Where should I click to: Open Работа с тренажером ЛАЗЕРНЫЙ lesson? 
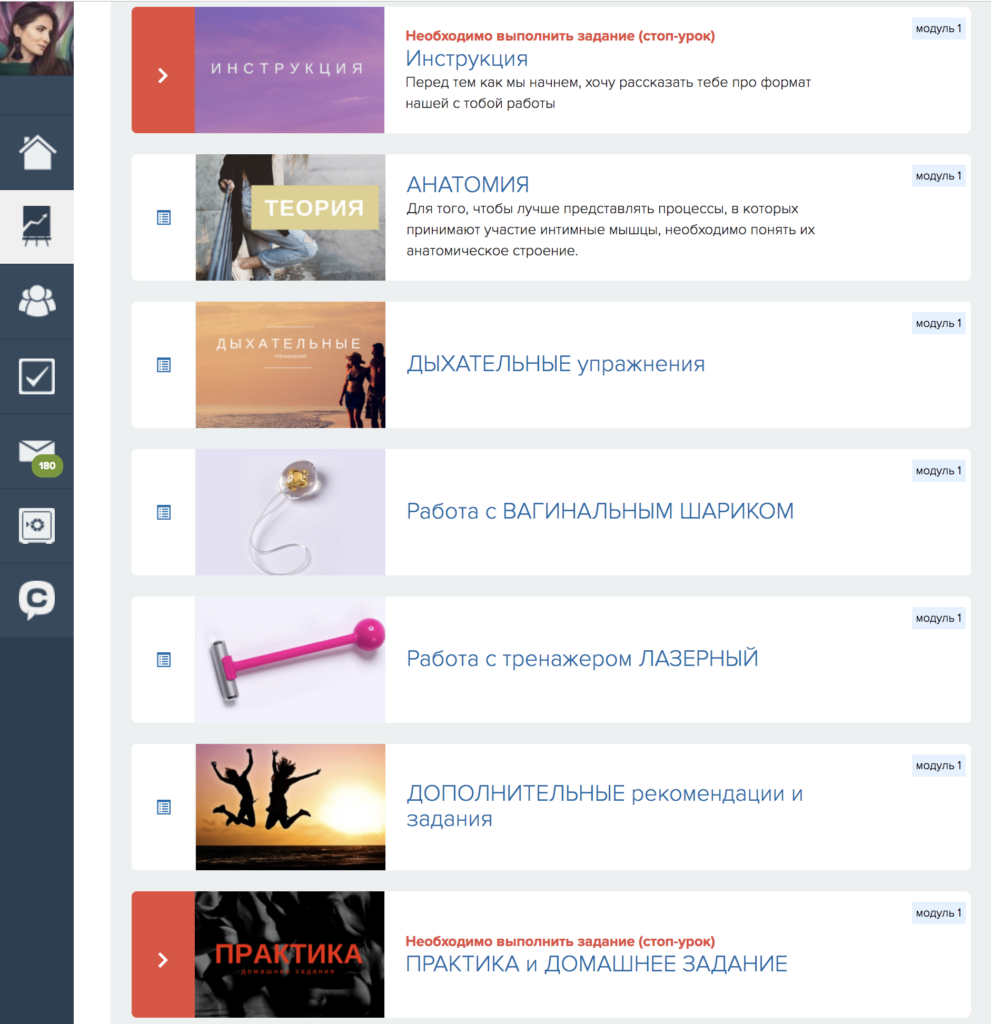pyautogui.click(x=582, y=659)
